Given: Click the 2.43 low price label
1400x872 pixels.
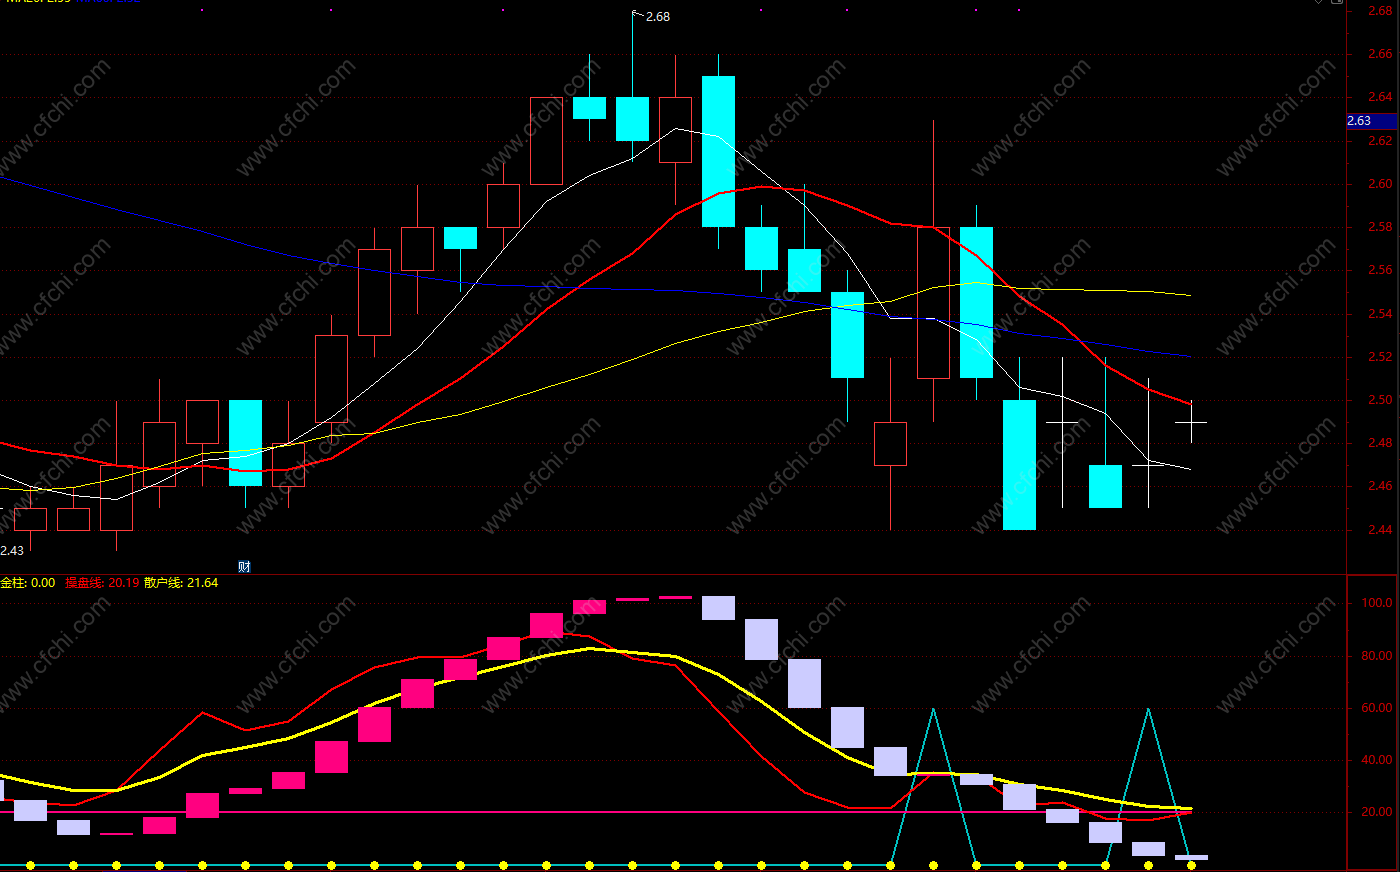Looking at the screenshot, I should 12,551.
